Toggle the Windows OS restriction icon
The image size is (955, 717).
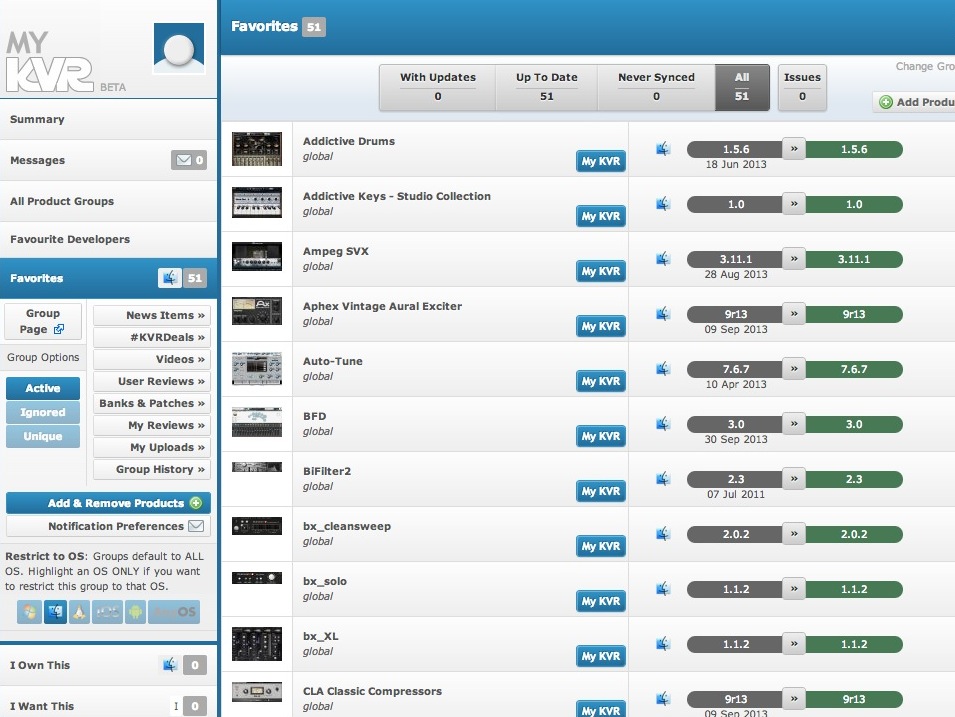tap(29, 612)
